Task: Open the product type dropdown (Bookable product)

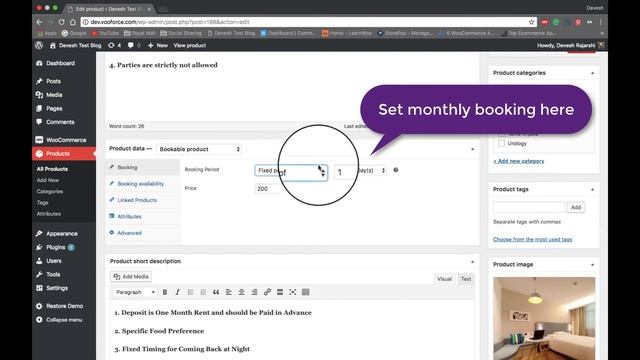Action: click(x=199, y=149)
